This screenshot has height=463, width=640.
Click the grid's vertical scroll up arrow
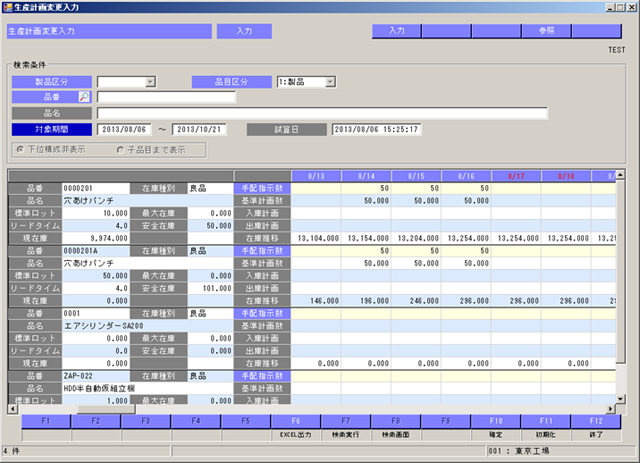[x=620, y=175]
